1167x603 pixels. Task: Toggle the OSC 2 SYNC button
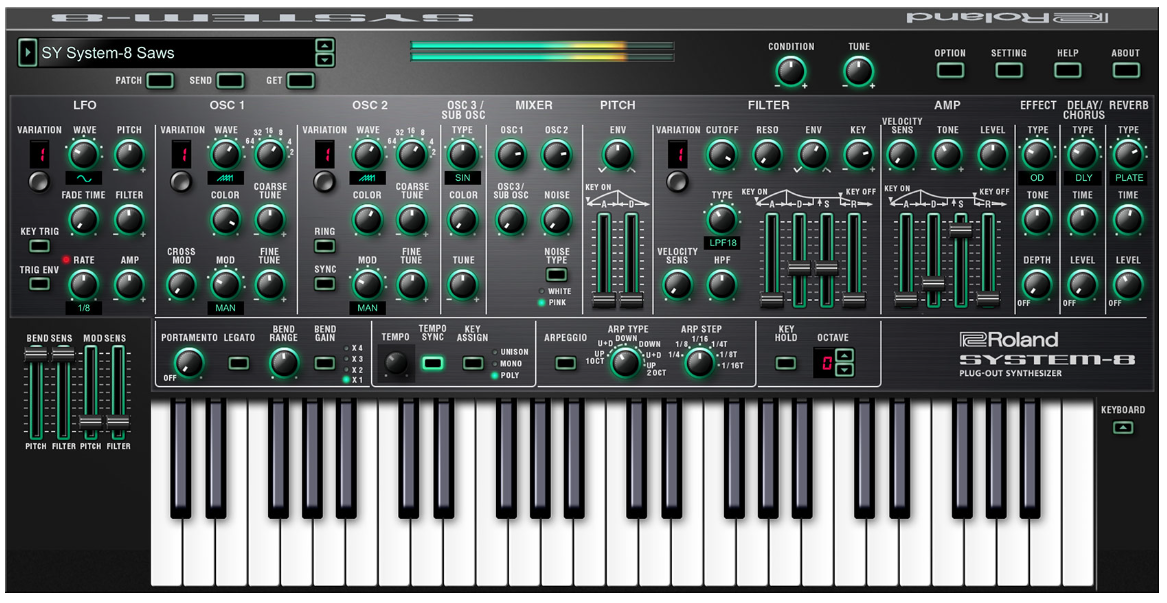click(324, 284)
